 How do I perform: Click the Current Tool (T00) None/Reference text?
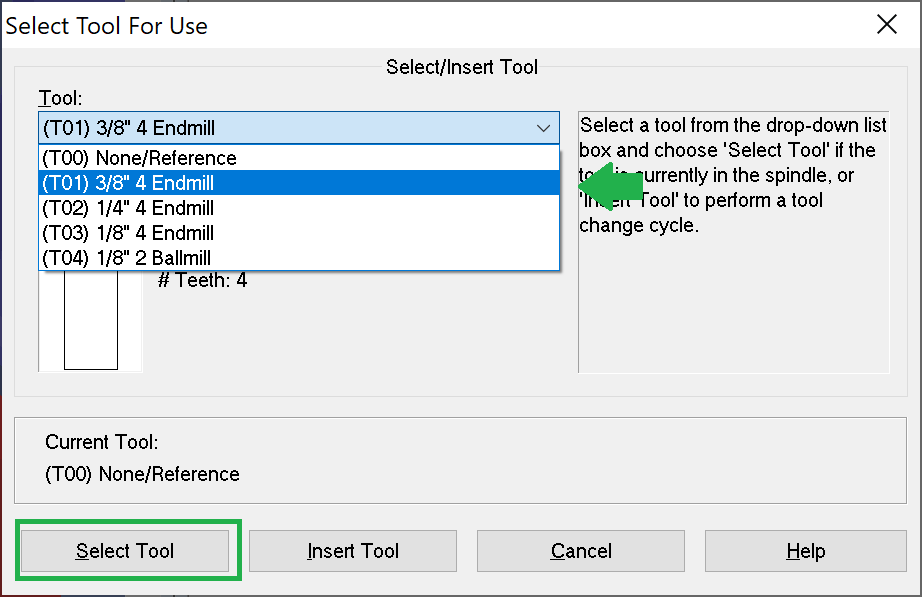142,474
